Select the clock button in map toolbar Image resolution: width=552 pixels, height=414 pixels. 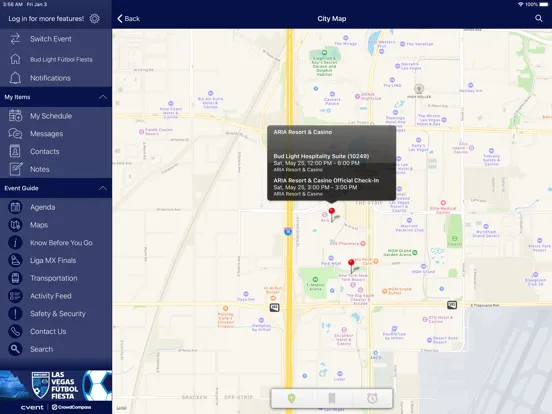click(x=372, y=398)
